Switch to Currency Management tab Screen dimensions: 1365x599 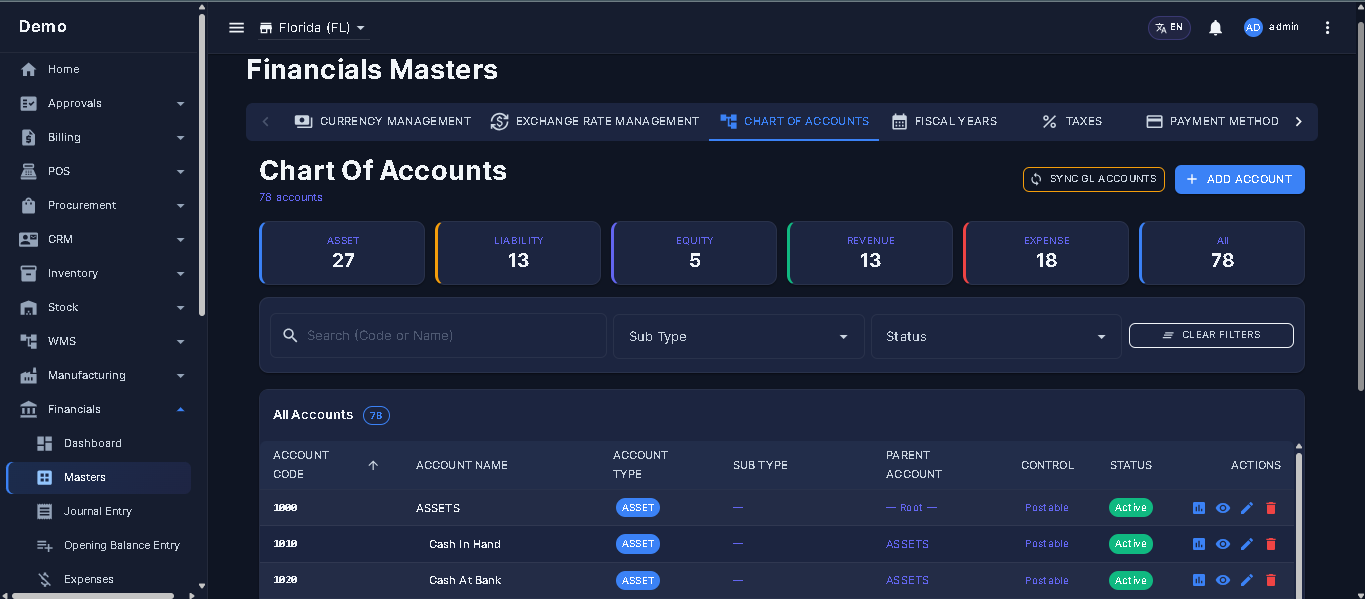[383, 121]
